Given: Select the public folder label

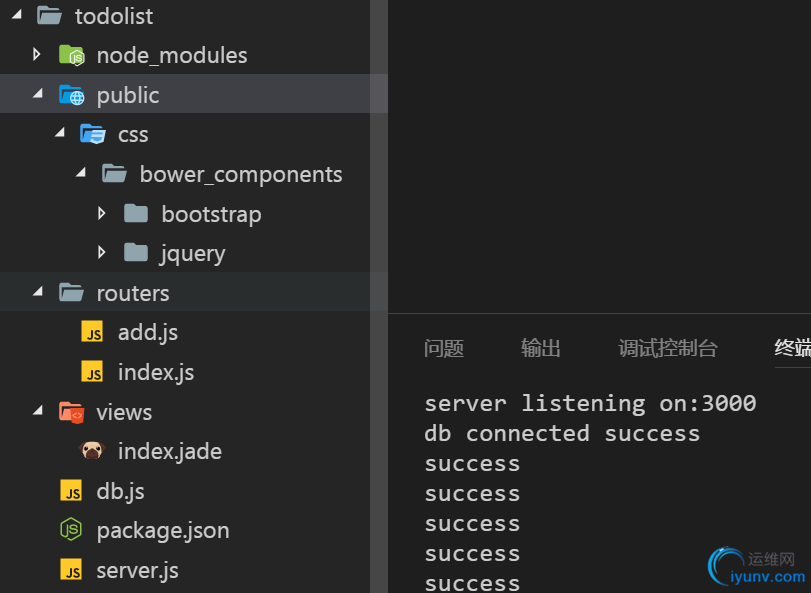Looking at the screenshot, I should point(128,96).
